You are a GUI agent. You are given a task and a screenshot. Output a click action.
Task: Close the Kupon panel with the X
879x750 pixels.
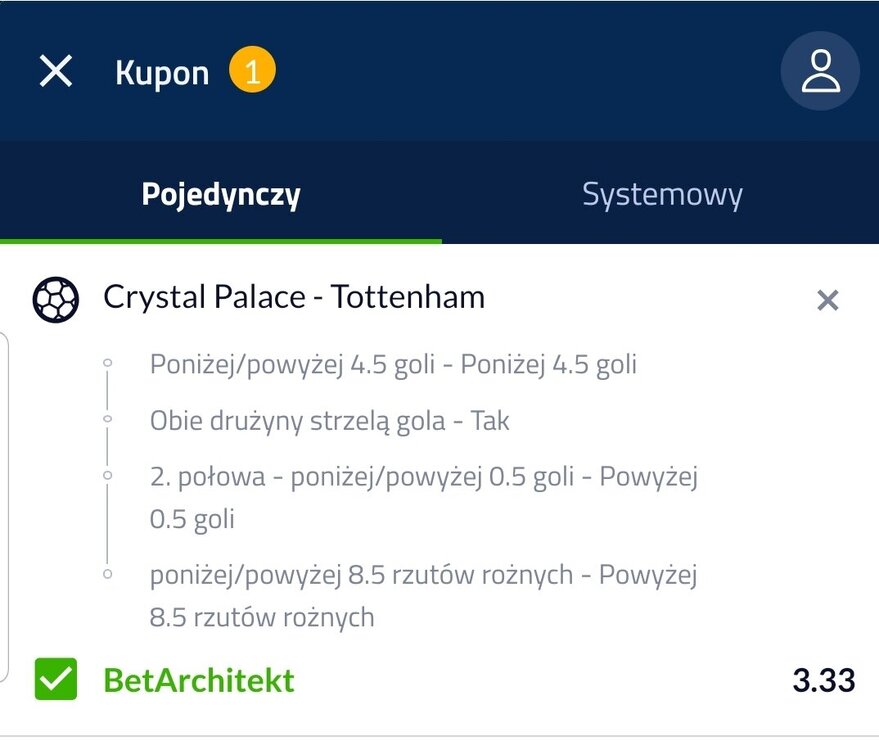click(56, 71)
